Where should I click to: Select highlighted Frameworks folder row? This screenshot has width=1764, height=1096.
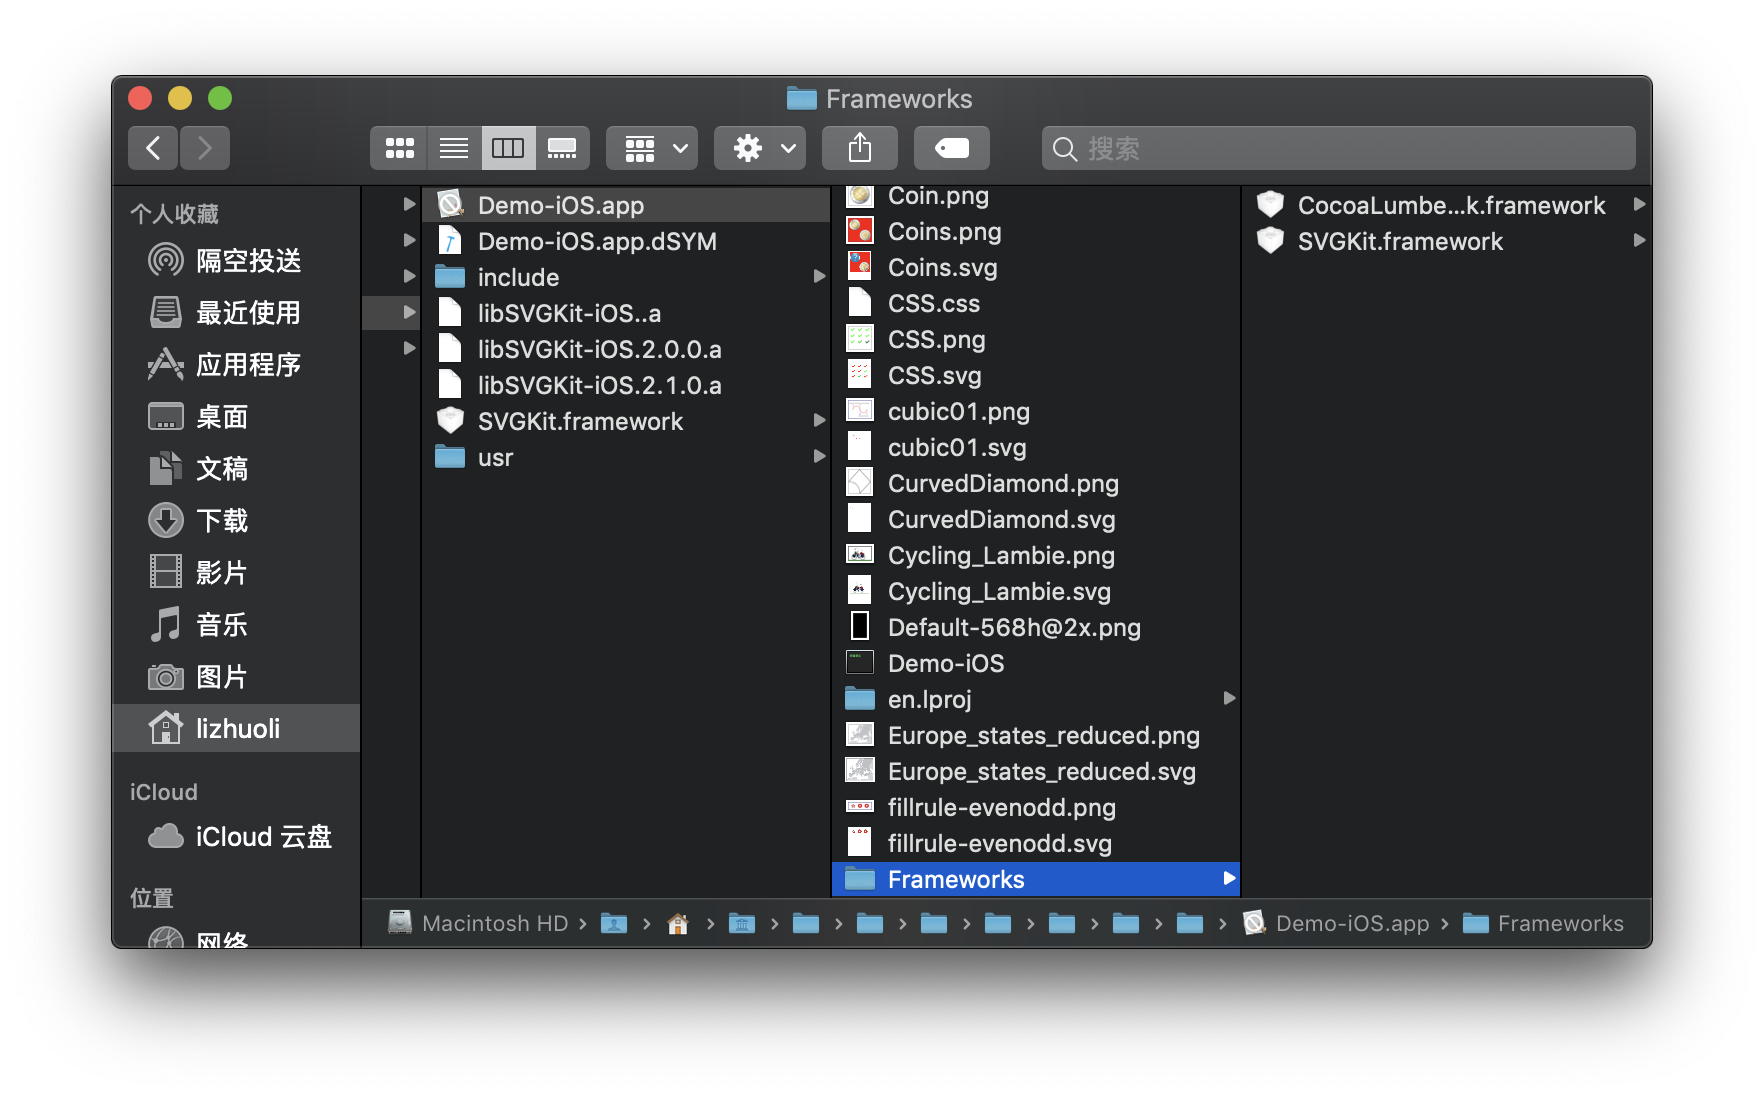click(x=1036, y=879)
